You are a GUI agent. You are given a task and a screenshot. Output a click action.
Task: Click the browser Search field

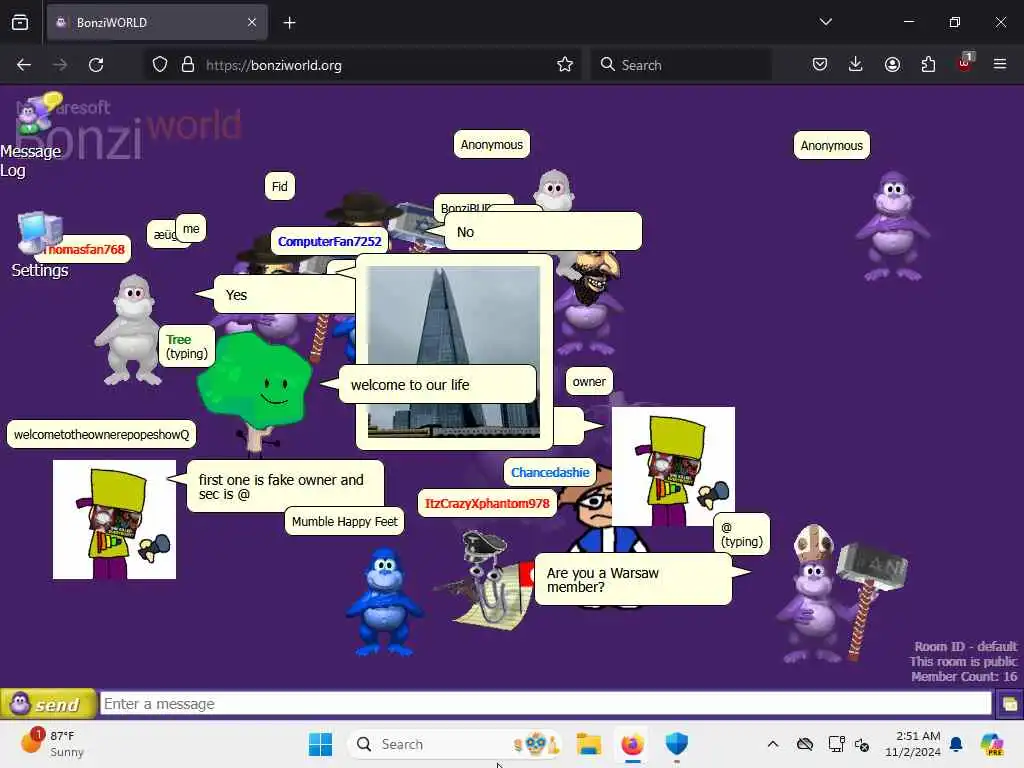[681, 65]
